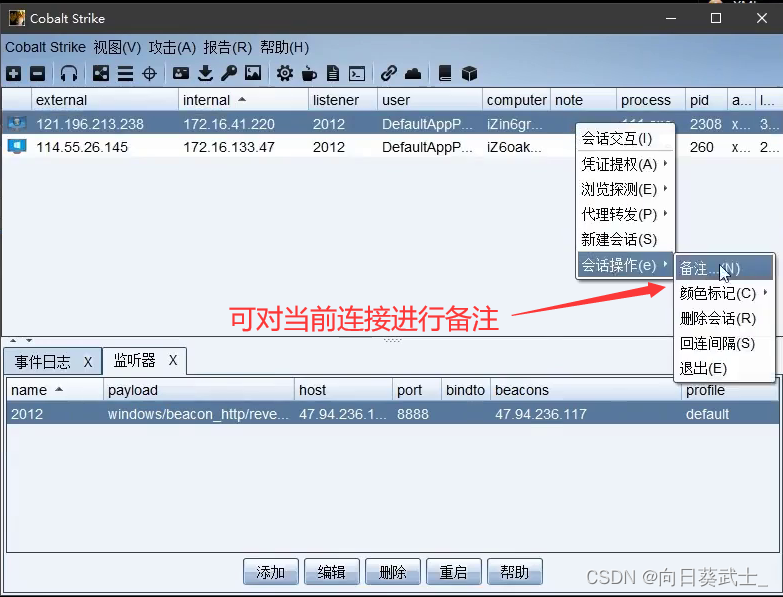The height and width of the screenshot is (597, 783).
Task: Click the chain link host file icon
Action: point(389,73)
